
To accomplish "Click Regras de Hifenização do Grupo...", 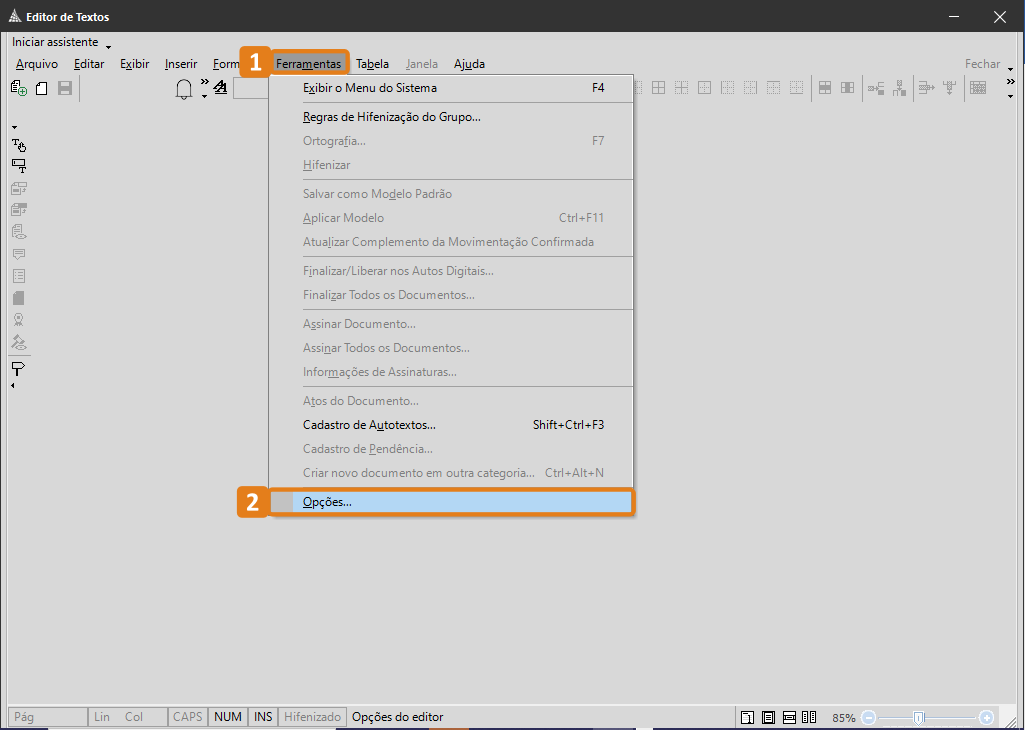I will tap(391, 117).
